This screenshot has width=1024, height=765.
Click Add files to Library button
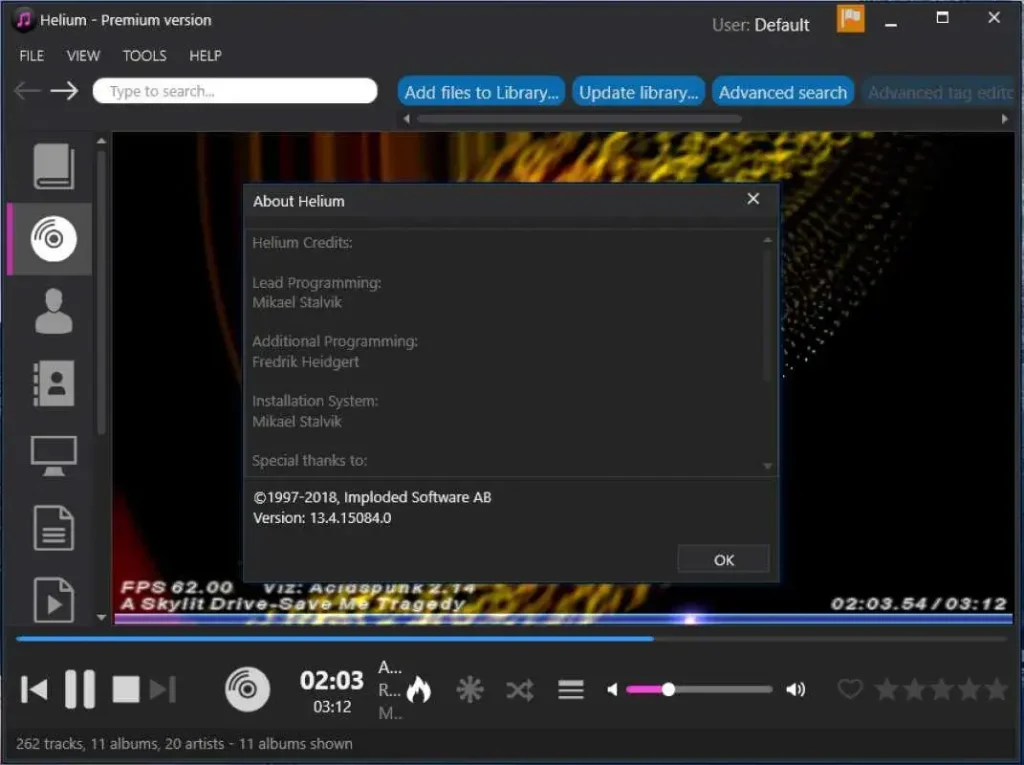click(x=481, y=92)
